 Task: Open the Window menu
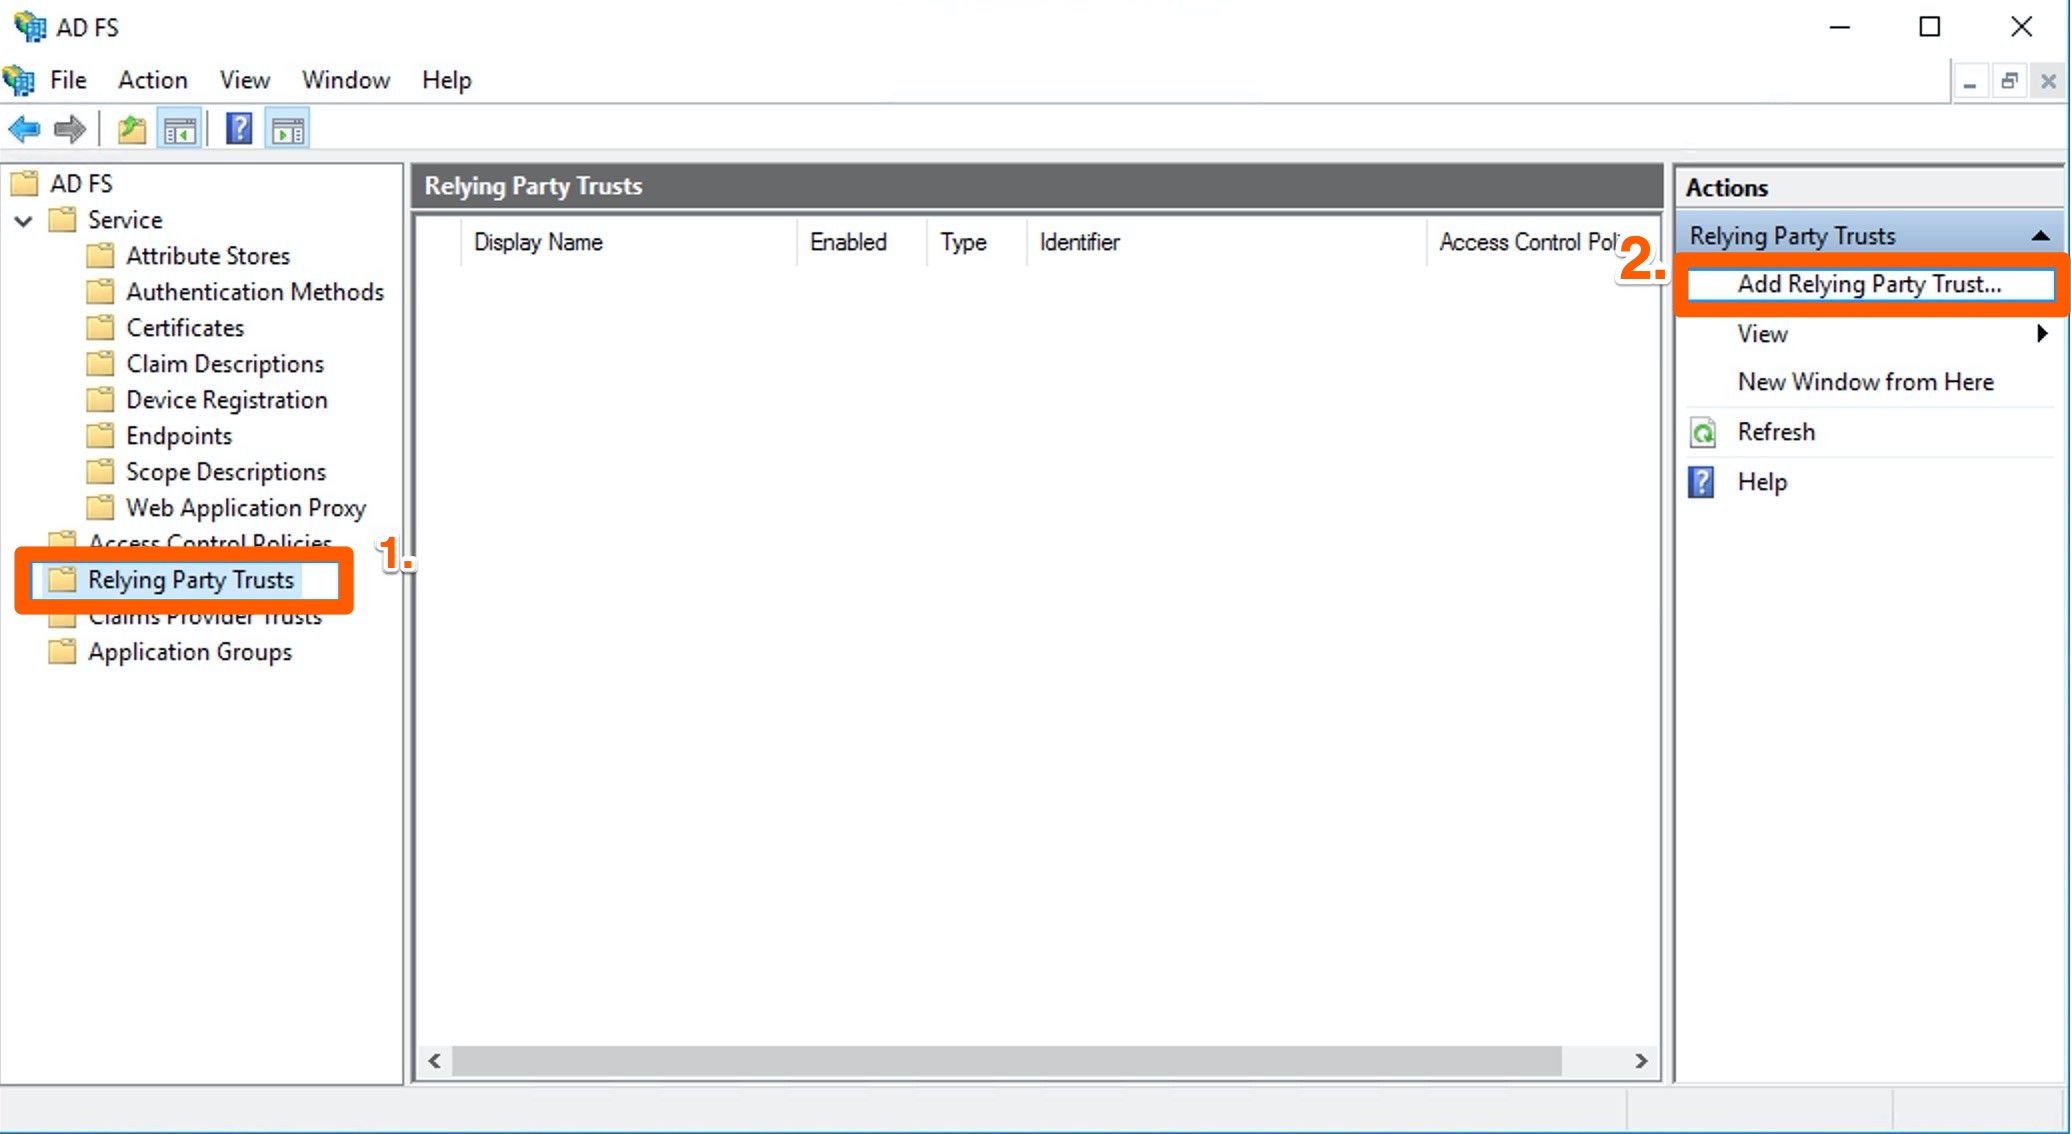345,80
